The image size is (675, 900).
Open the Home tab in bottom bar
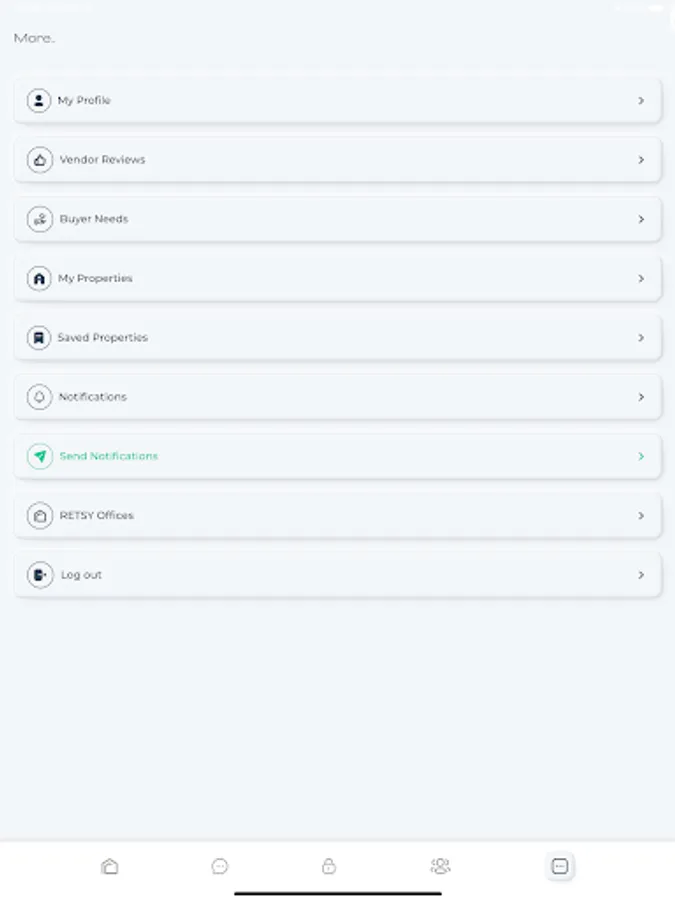110,867
